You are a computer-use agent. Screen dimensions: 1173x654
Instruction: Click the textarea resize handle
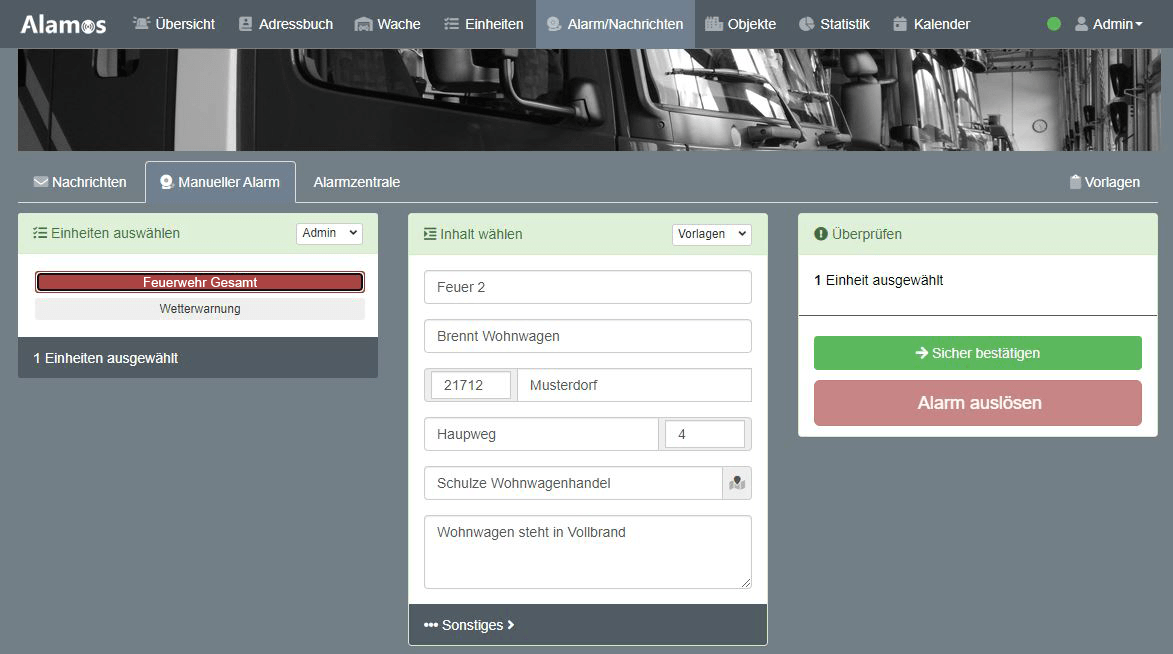click(x=746, y=583)
